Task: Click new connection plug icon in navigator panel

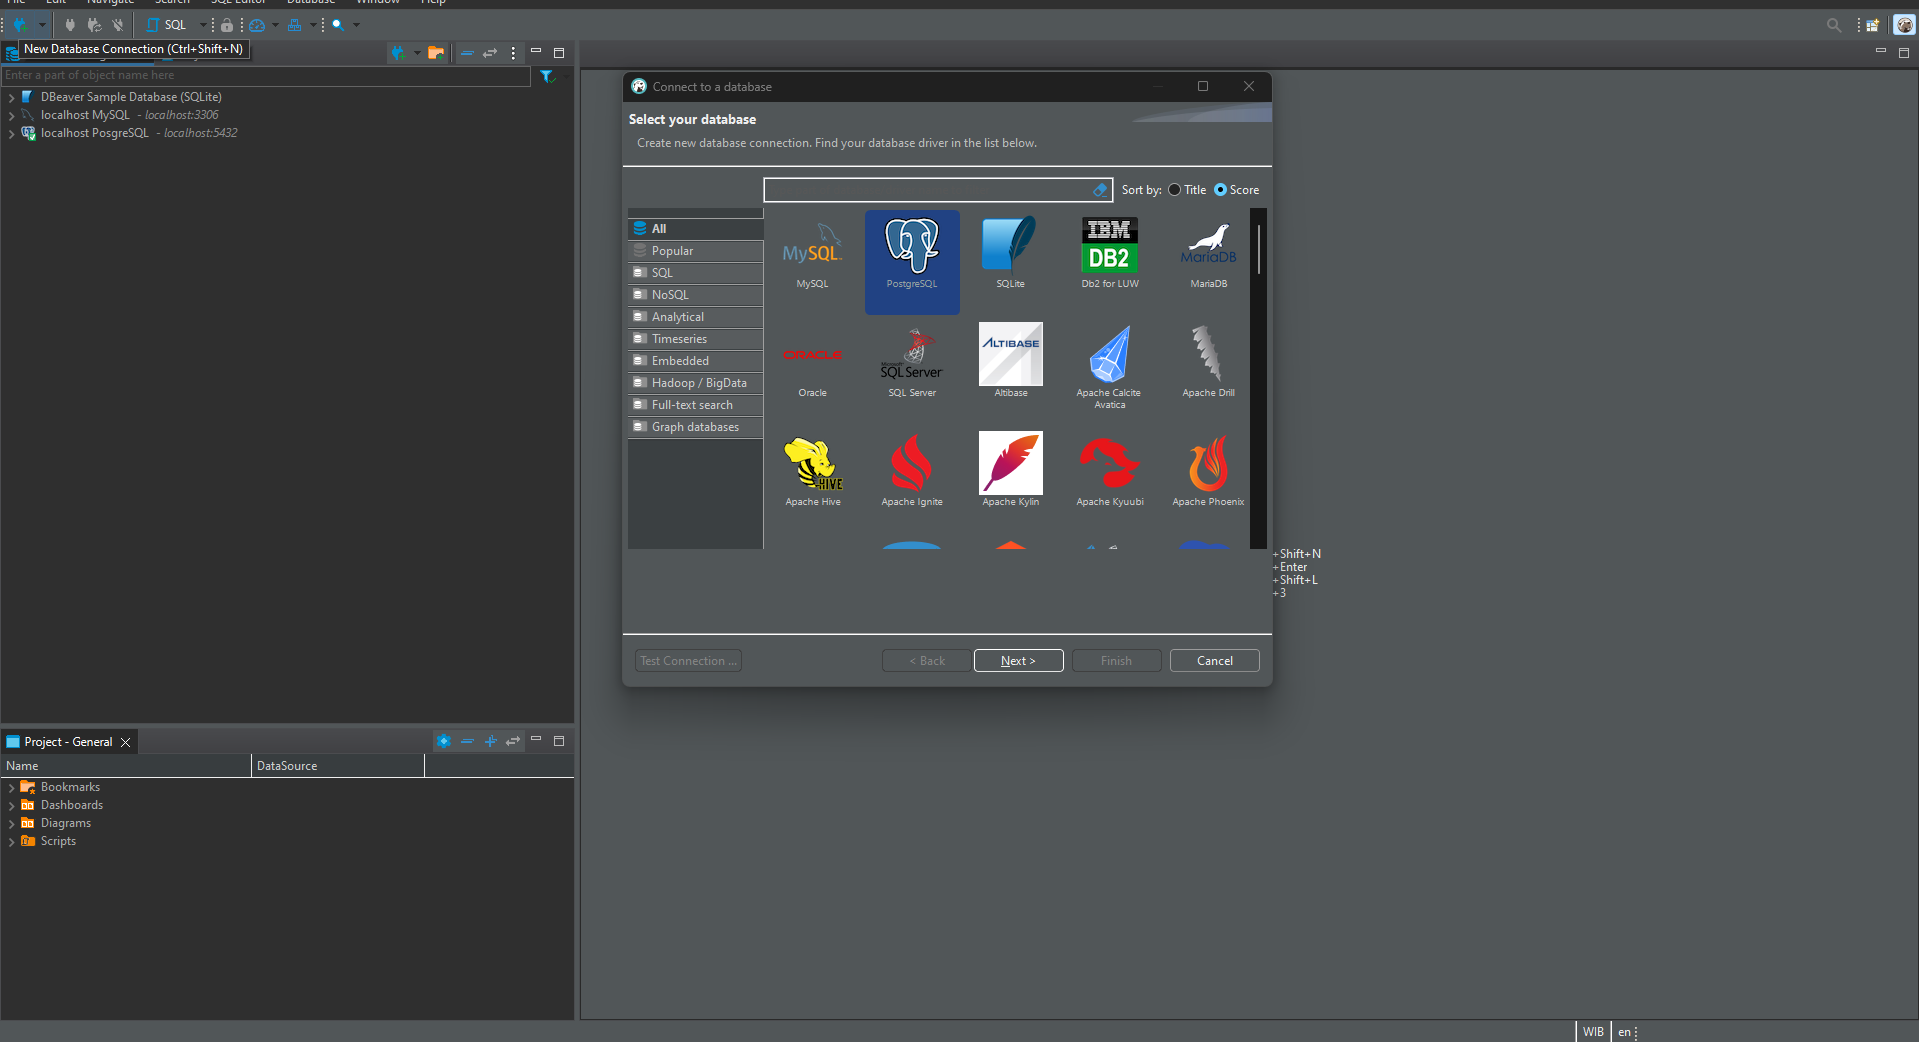Action: pyautogui.click(x=399, y=53)
